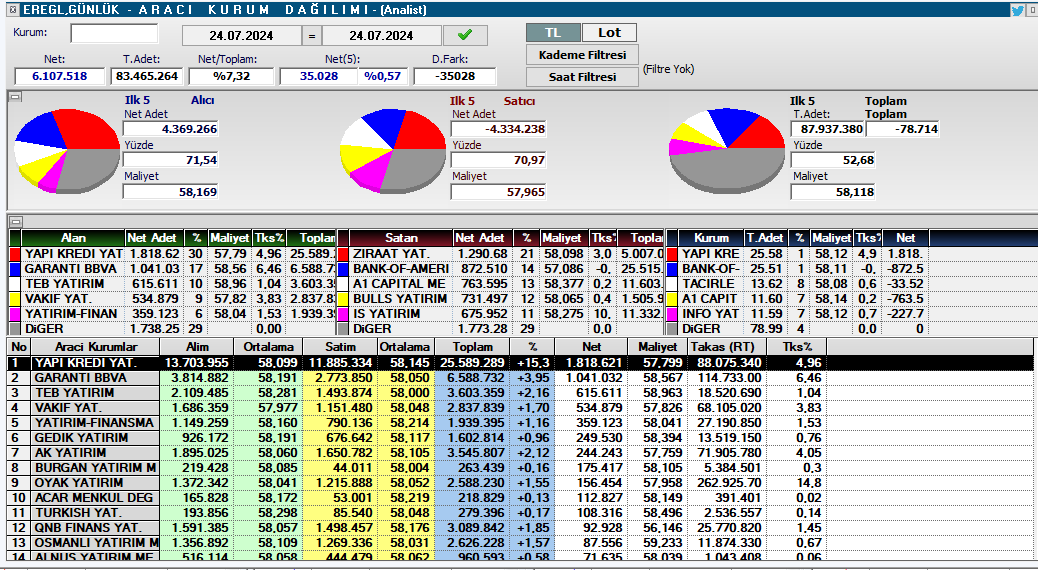This screenshot has width=1038, height=570.
Task: Click white swatch next to TACIRLE in Kurum table
Action: pyautogui.click(x=673, y=283)
